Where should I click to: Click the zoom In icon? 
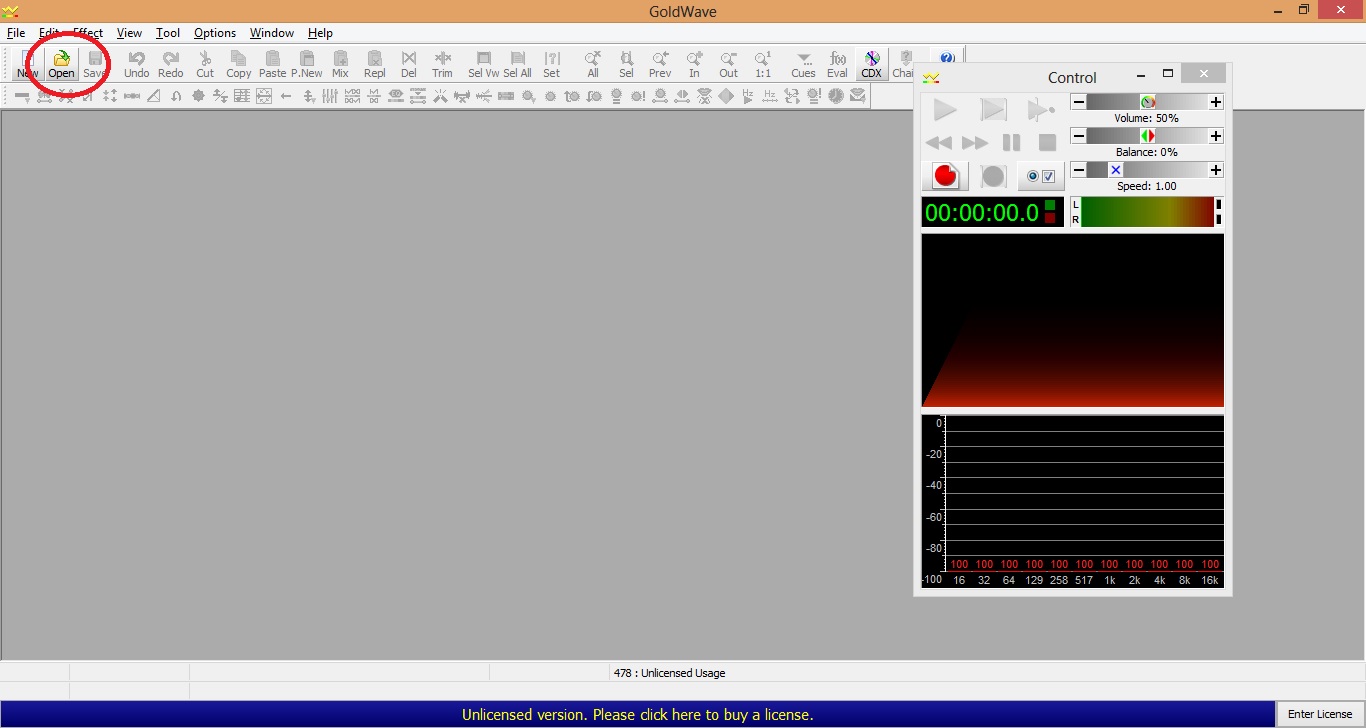695,65
